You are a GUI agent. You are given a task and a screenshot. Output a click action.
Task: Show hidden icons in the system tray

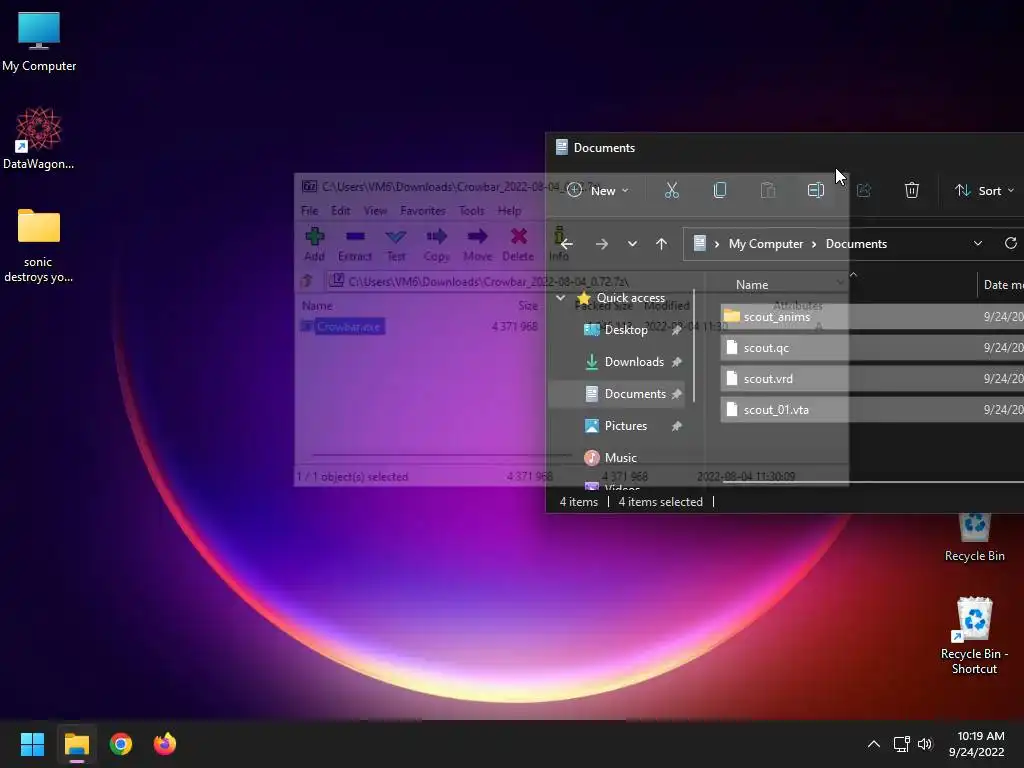(874, 744)
